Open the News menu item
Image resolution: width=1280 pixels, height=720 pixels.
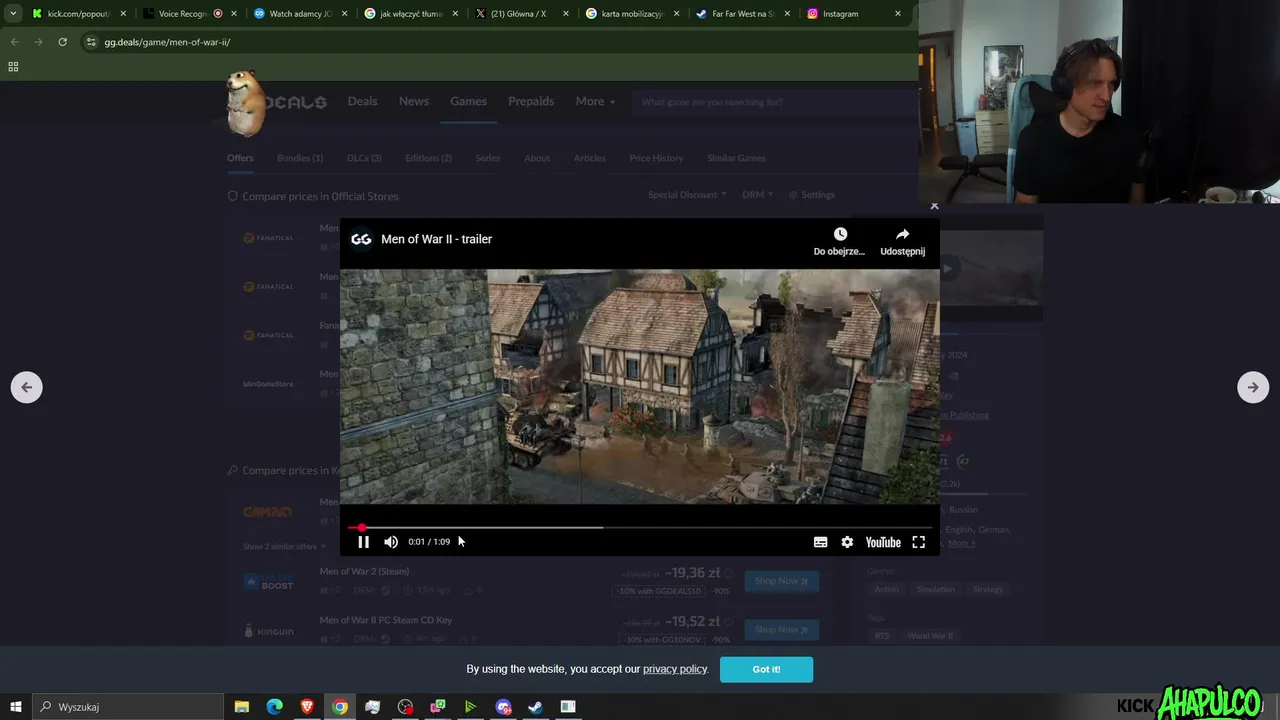(x=414, y=101)
